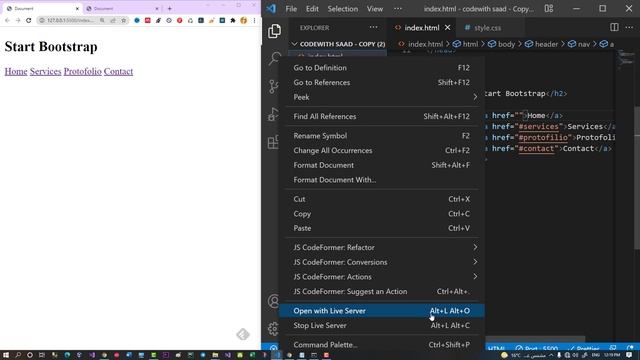Go forward in the Chrome browser
The image size is (640, 360).
(18, 20)
